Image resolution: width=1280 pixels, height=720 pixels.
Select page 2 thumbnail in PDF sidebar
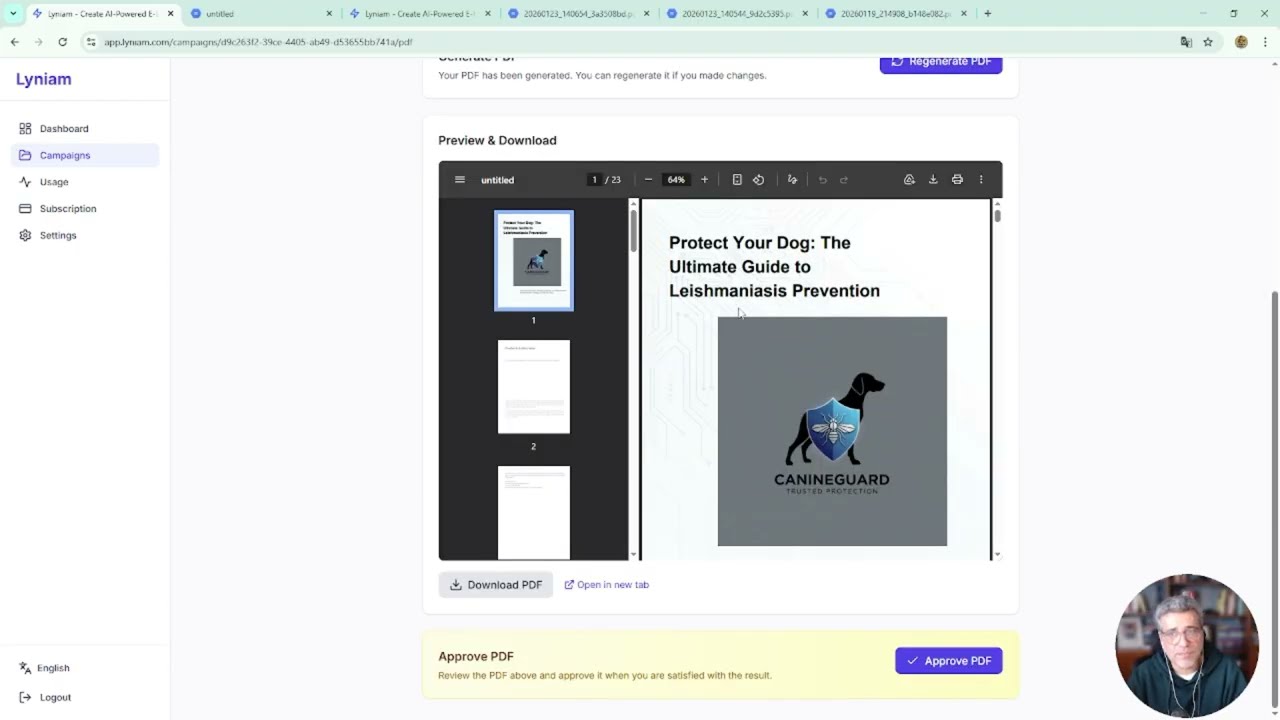[x=534, y=387]
